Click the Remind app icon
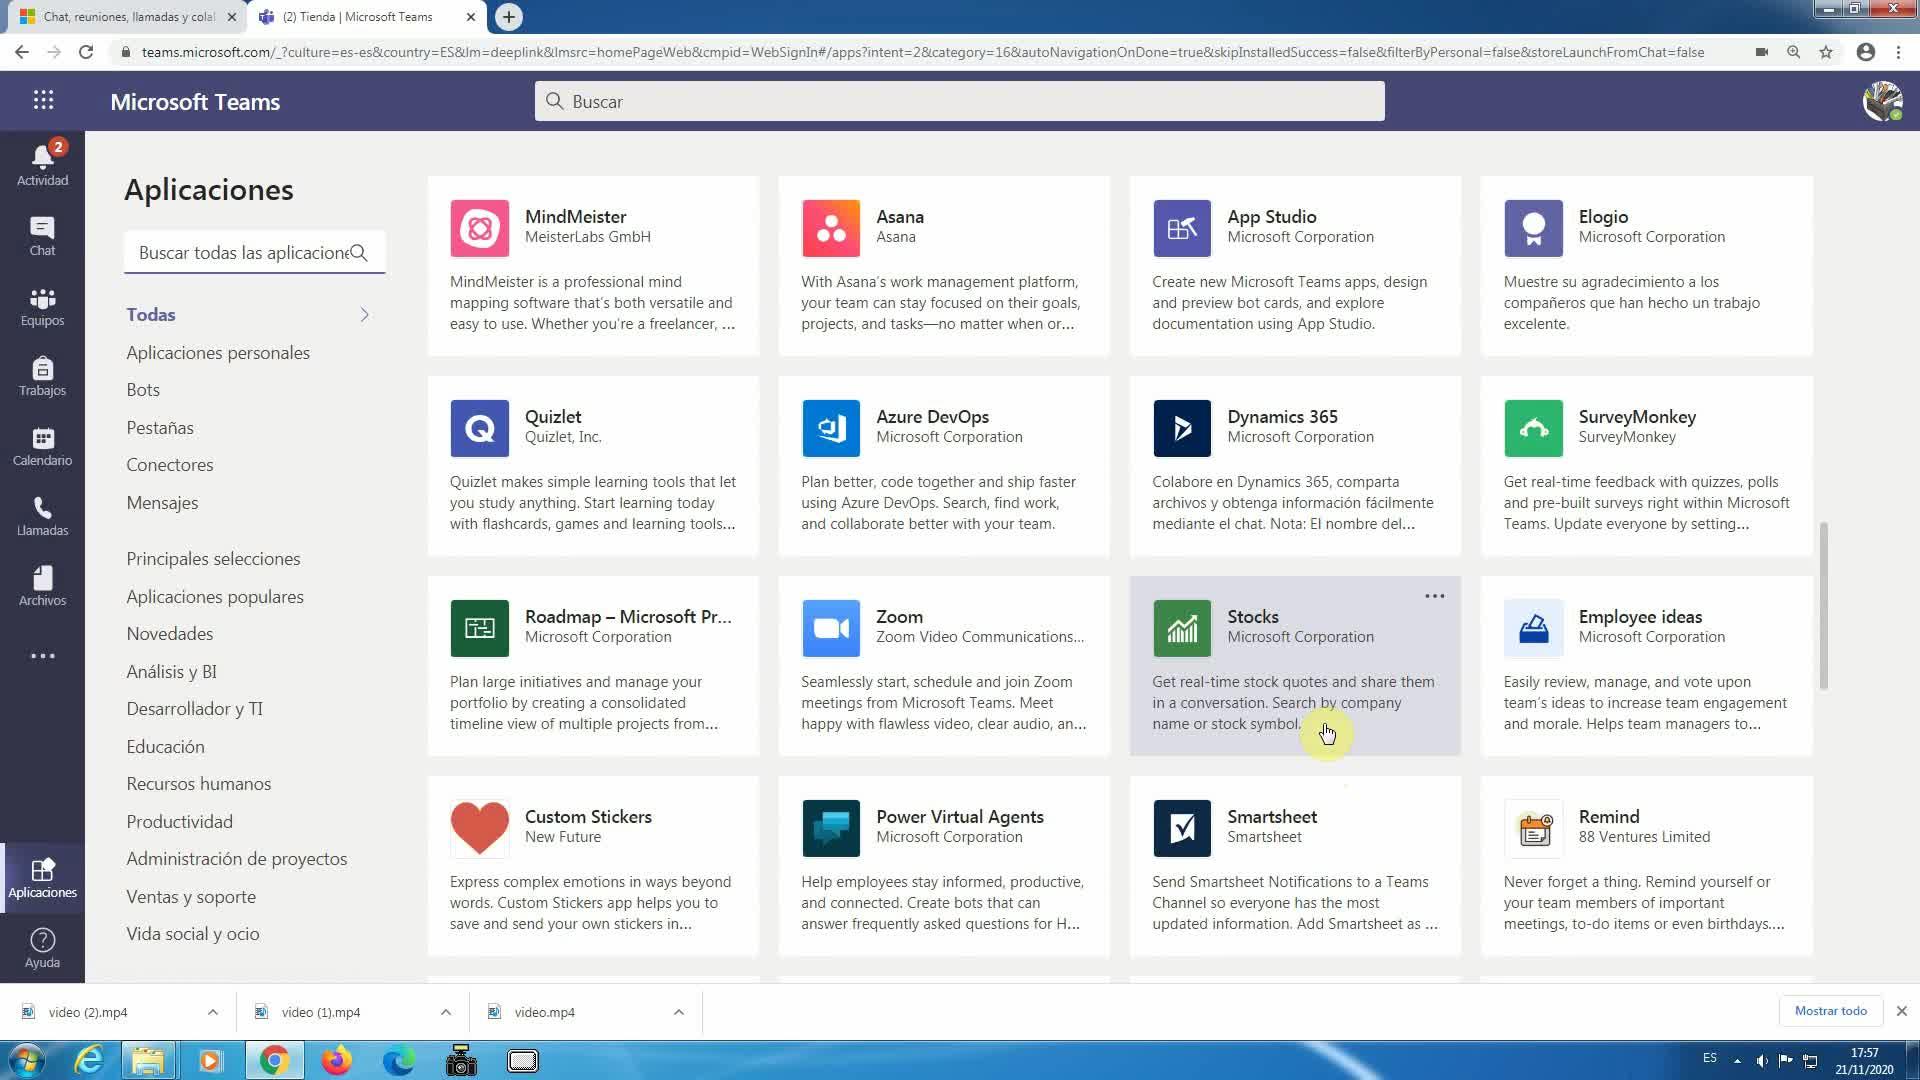Viewport: 1920px width, 1080px height. click(x=1533, y=828)
